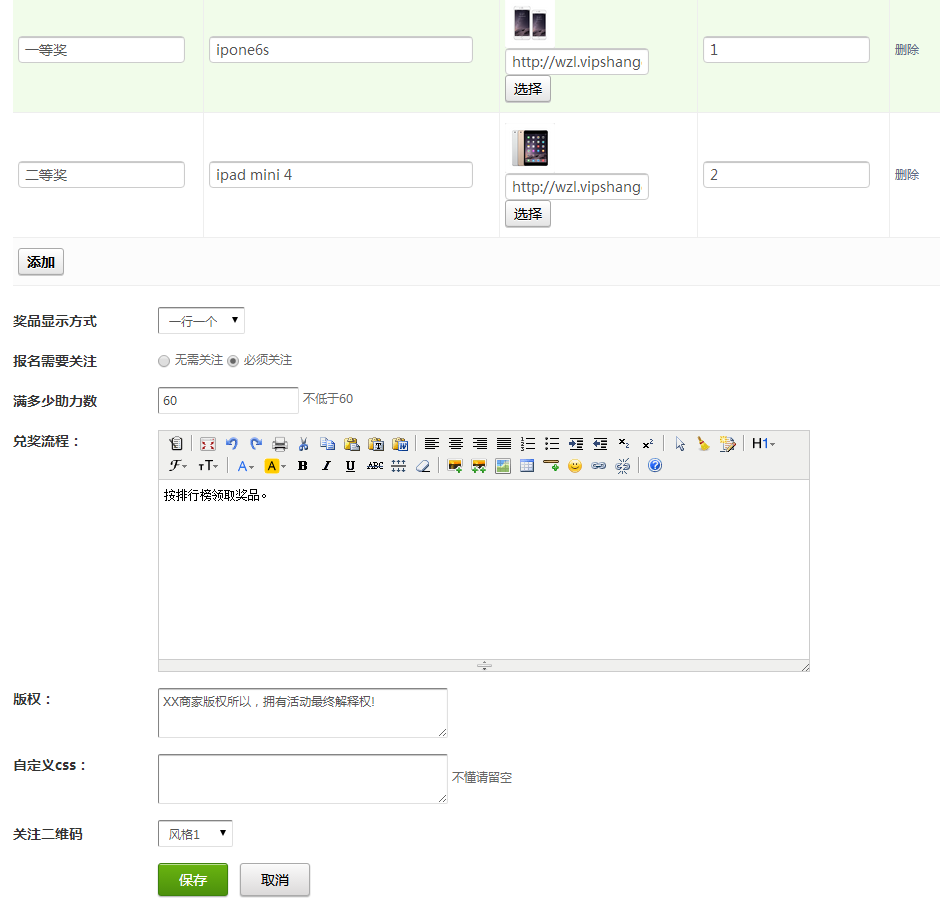The image size is (940, 911).
Task: Toggle bold formatting in editor
Action: (x=302, y=466)
